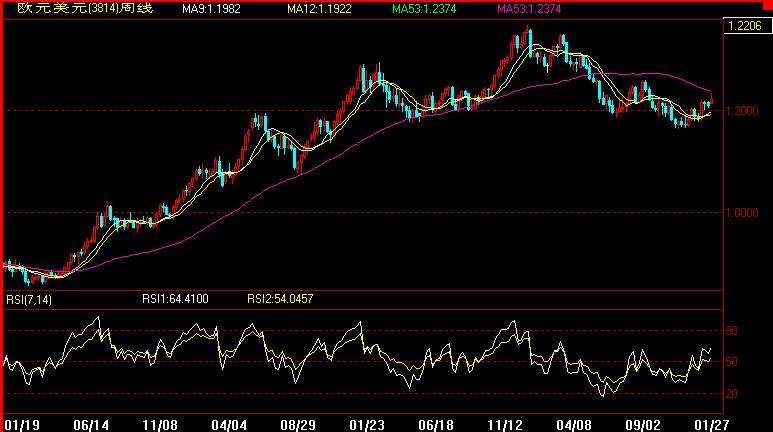Click the 09/02 date label

pyautogui.click(x=643, y=425)
